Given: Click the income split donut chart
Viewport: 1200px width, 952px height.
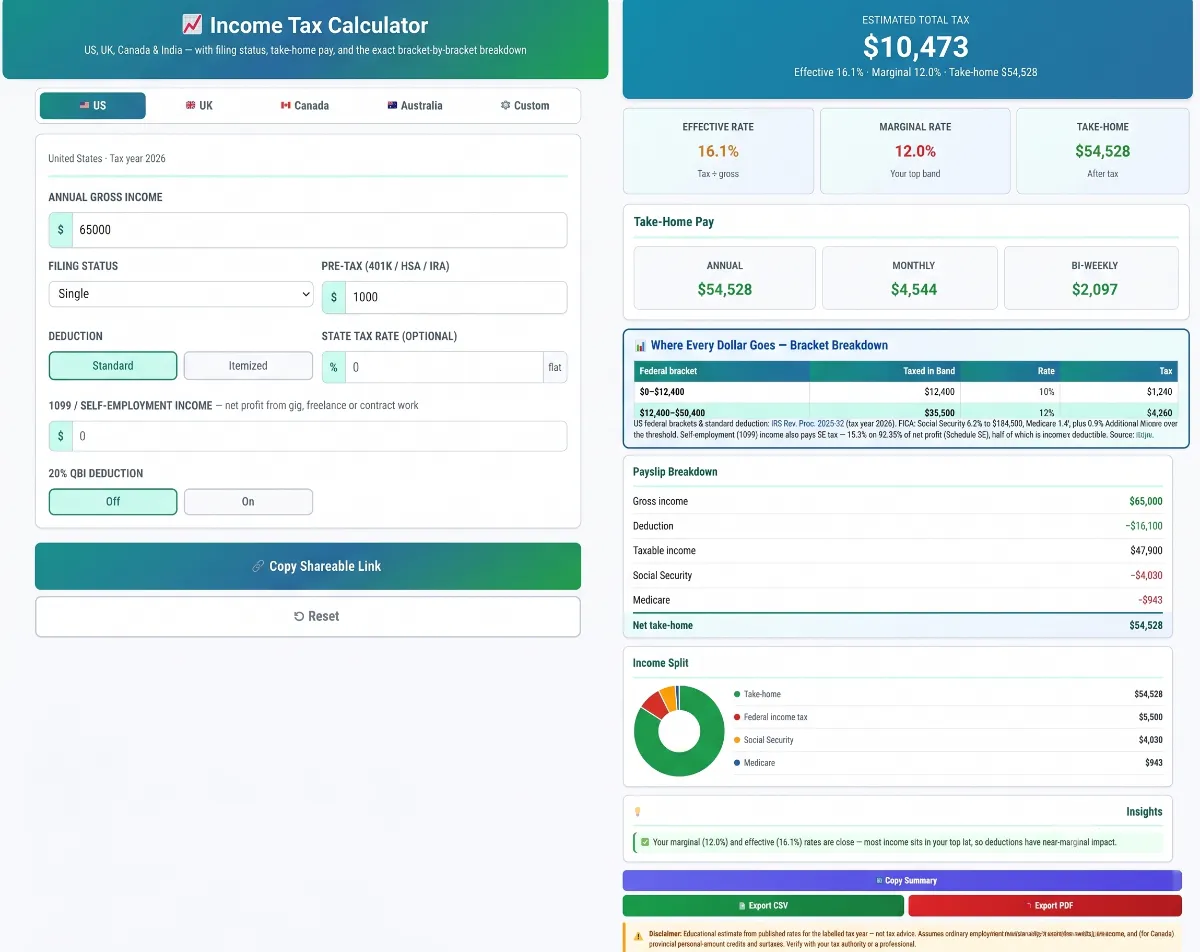Looking at the screenshot, I should tap(679, 731).
